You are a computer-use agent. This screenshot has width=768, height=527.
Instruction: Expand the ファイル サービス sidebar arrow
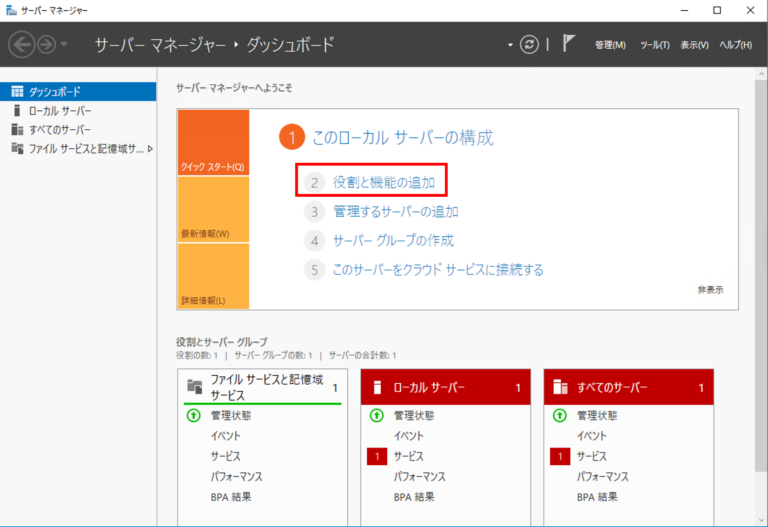[150, 149]
